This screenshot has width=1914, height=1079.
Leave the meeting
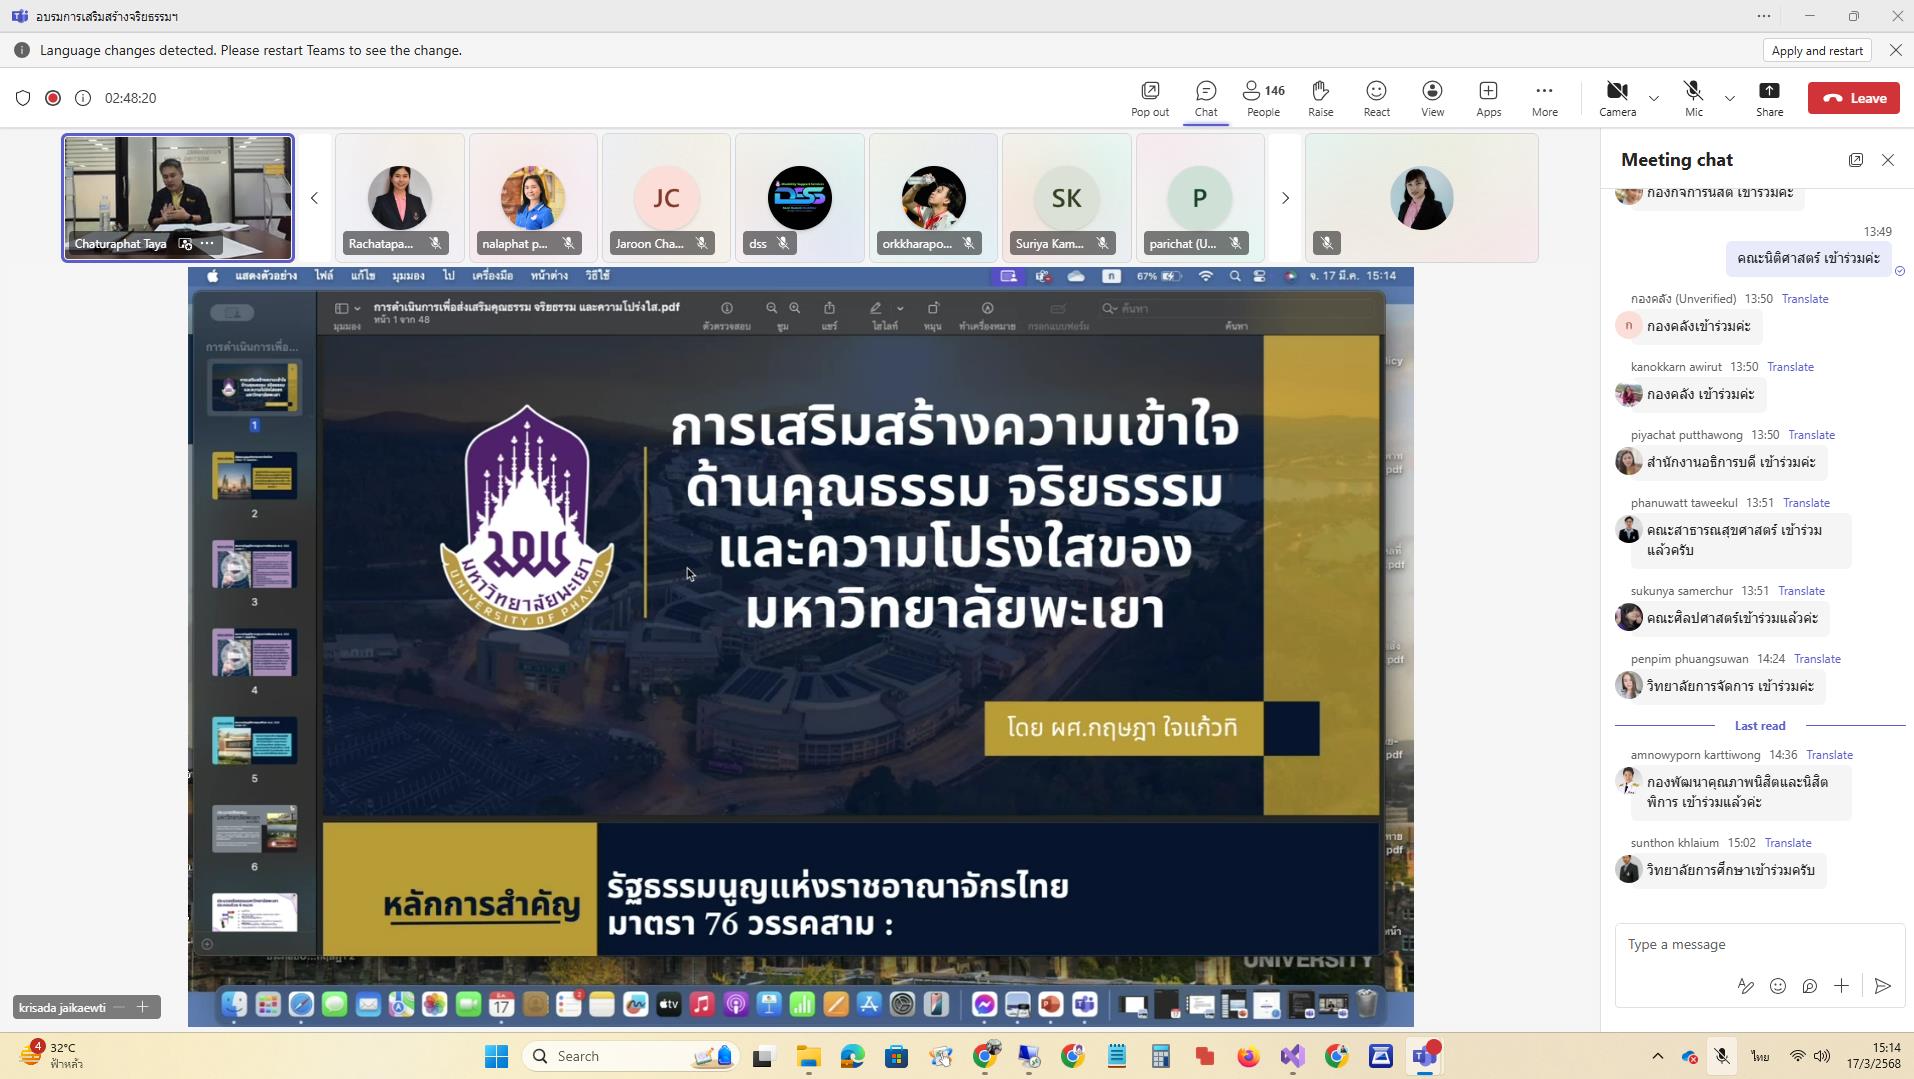coord(1854,98)
